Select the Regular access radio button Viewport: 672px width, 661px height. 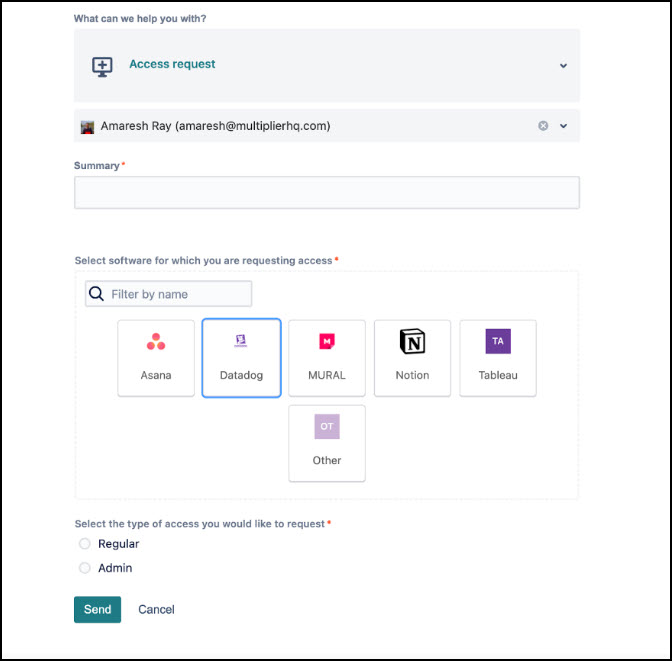tap(85, 544)
